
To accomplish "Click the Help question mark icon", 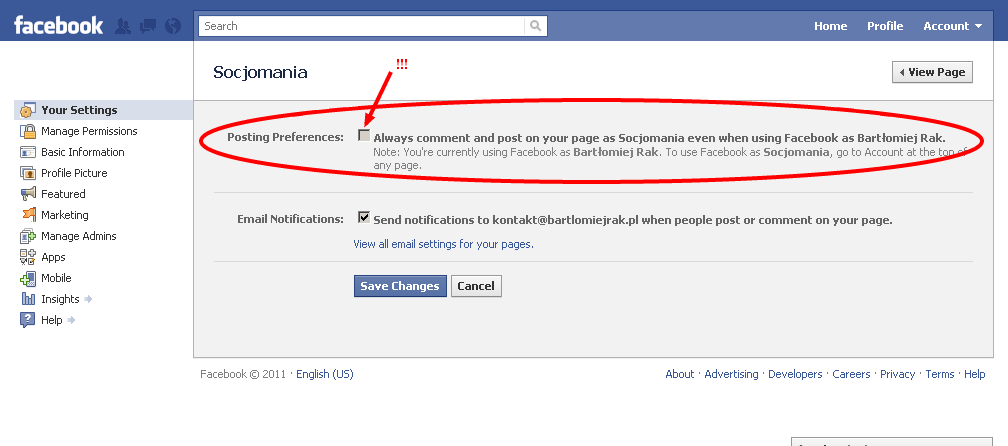I will (28, 320).
